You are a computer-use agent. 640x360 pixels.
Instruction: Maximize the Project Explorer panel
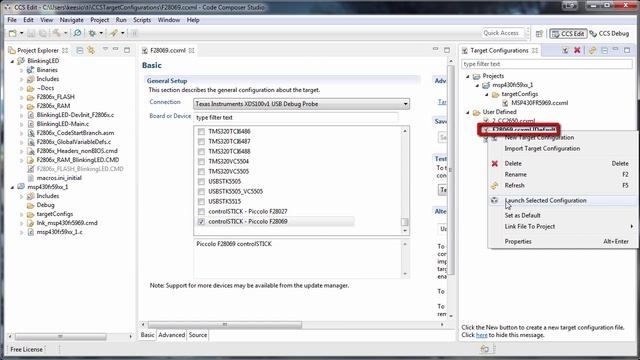coord(127,50)
